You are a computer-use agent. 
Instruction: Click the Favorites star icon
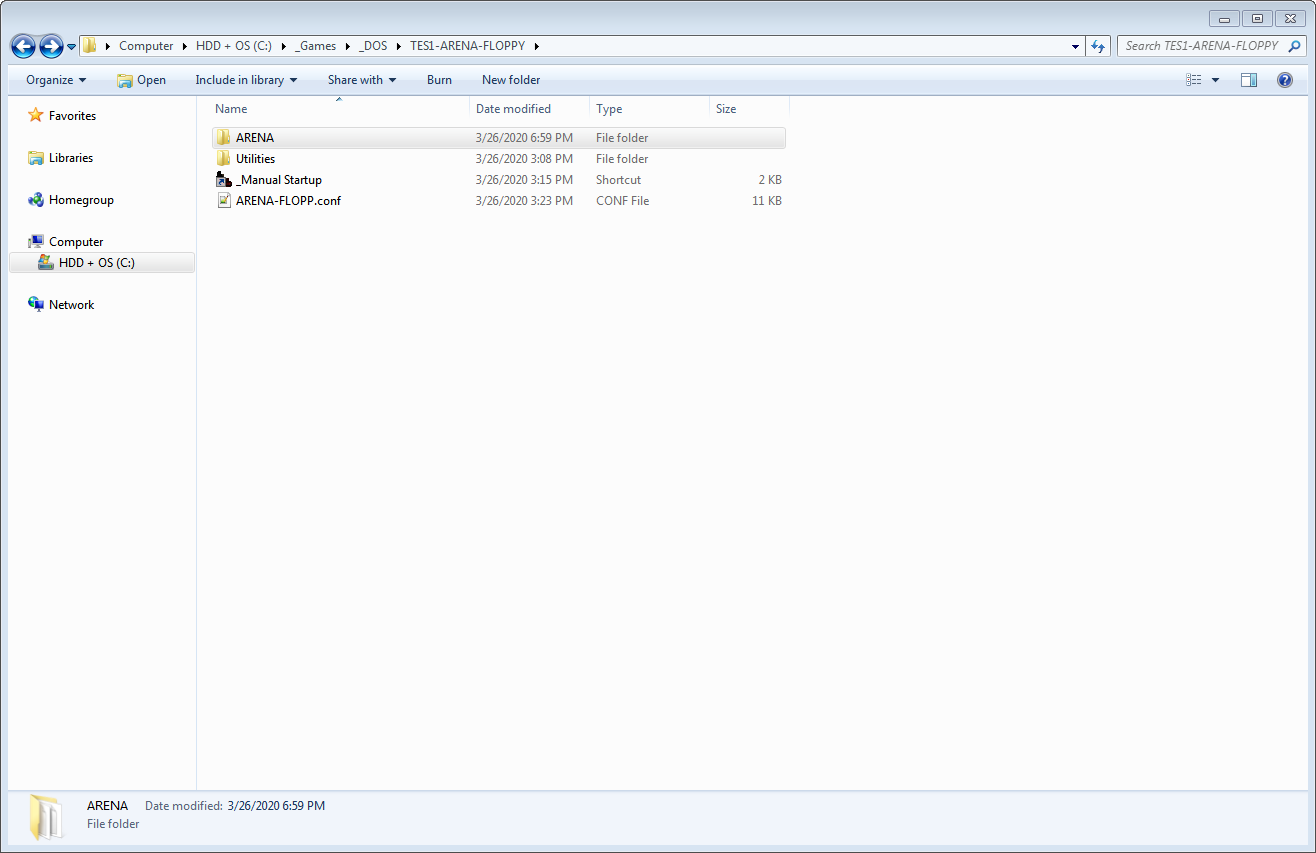tap(36, 116)
